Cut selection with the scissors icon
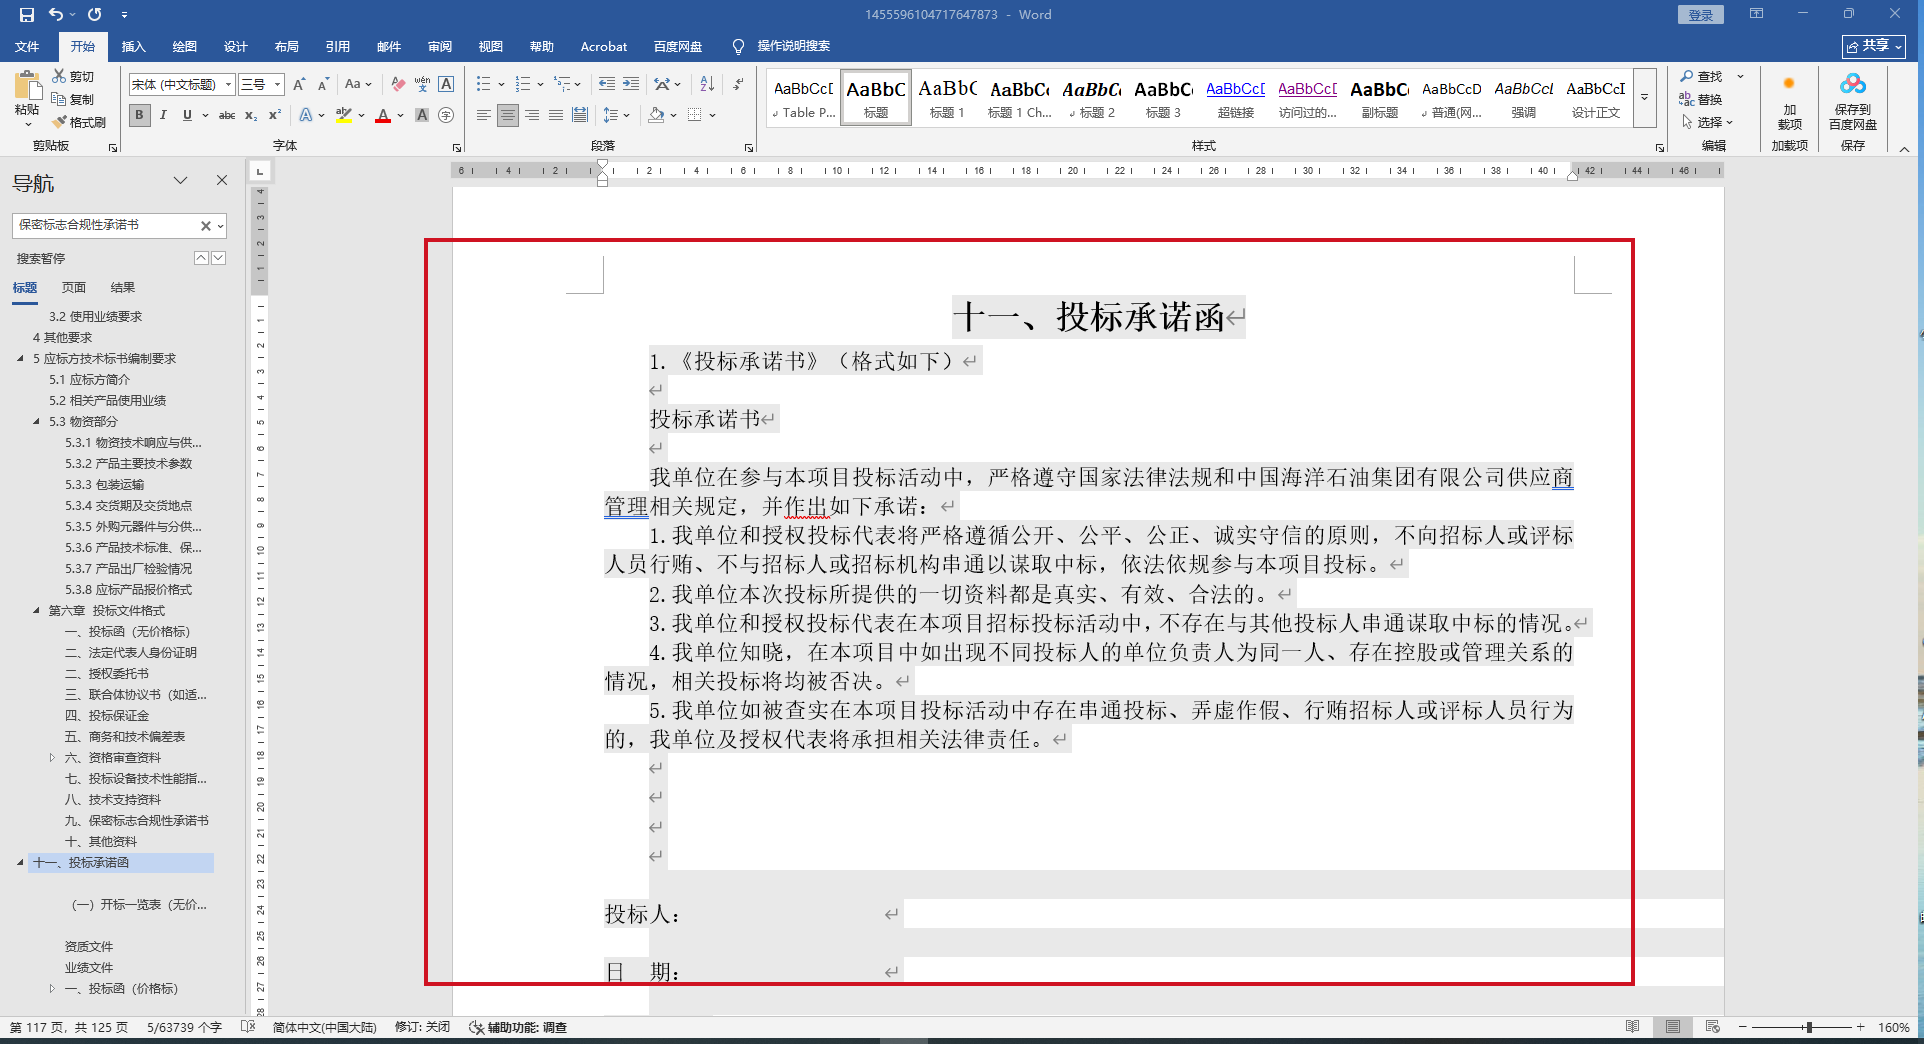The image size is (1924, 1044). [74, 76]
